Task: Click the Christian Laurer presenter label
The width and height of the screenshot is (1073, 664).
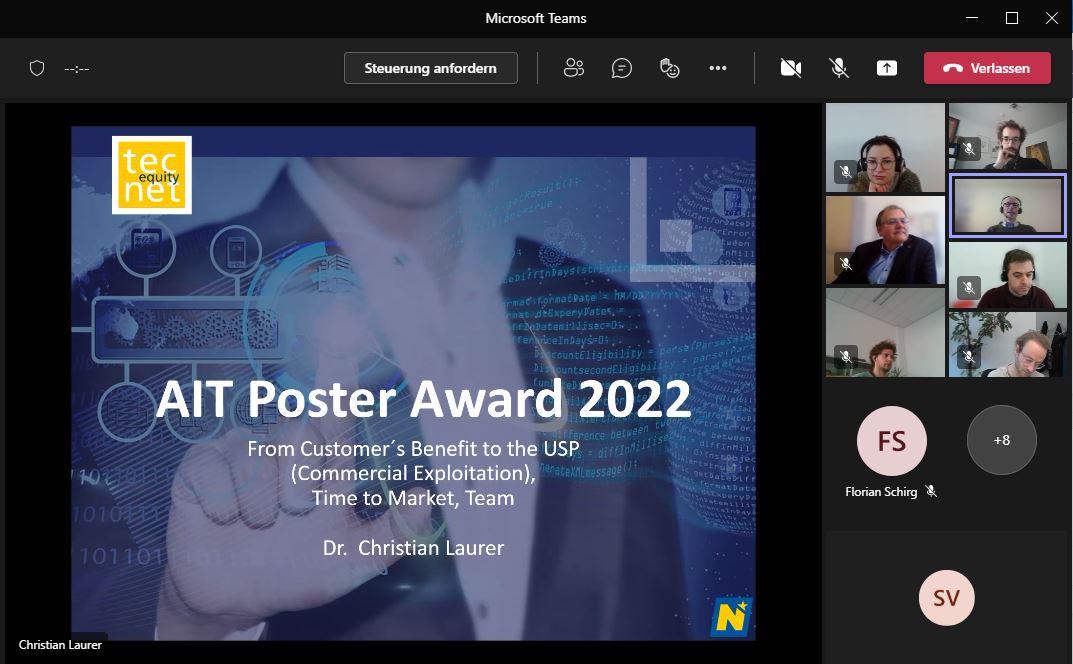Action: 60,645
